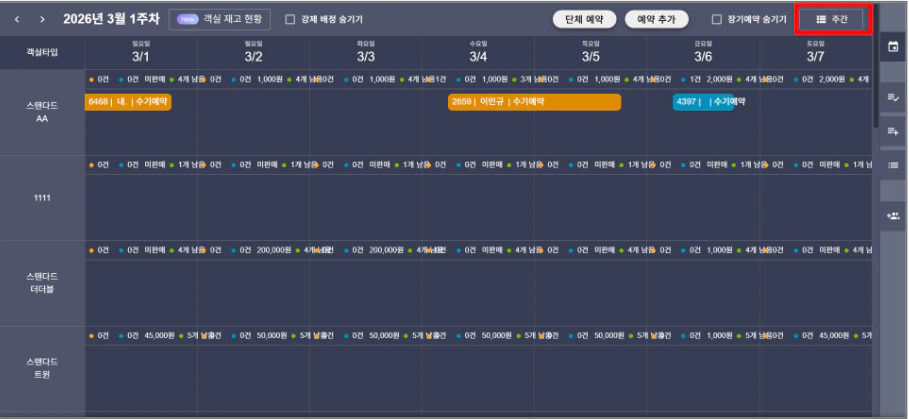Click 1,000원 price in 스탠다드 더더블 3/6
The height and width of the screenshot is (419, 909).
pos(719,250)
